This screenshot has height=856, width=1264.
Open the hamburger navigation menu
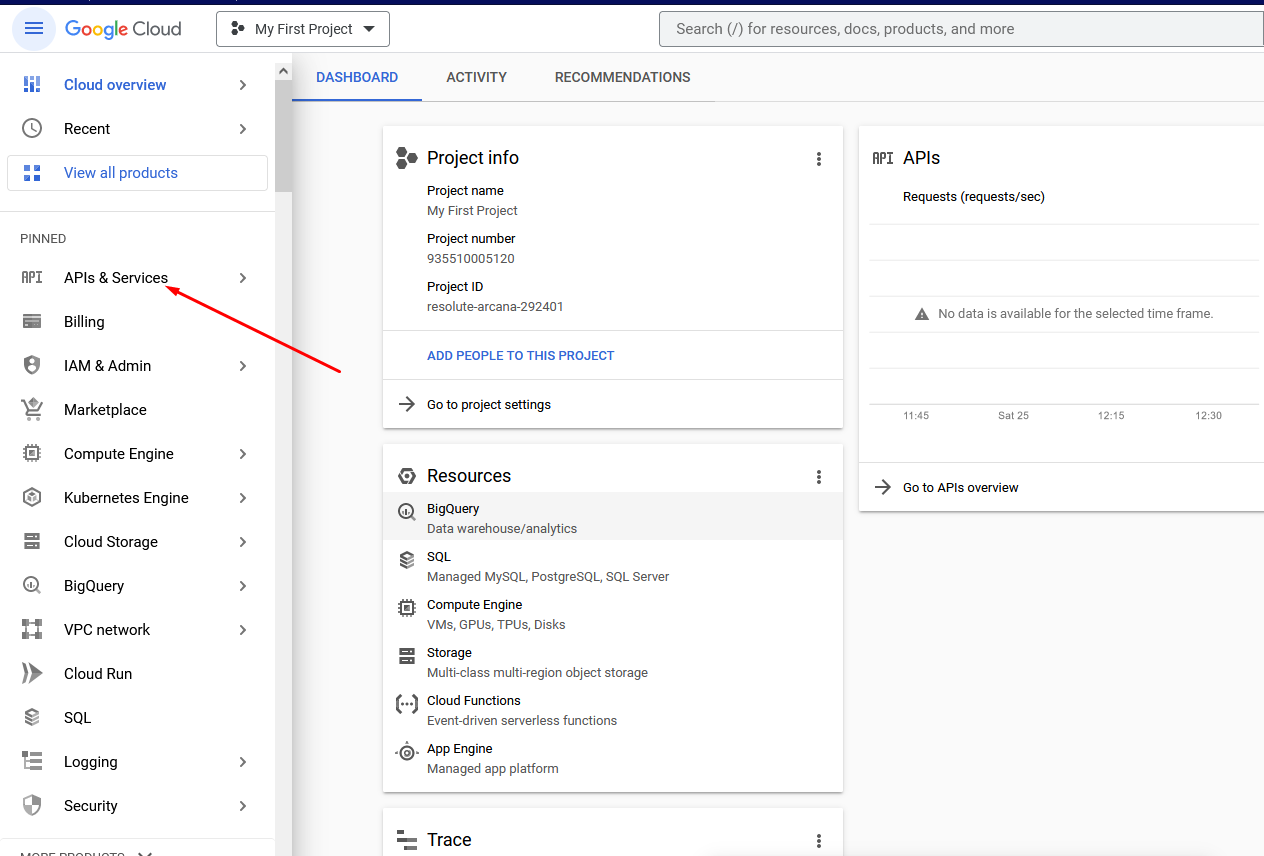tap(33, 29)
